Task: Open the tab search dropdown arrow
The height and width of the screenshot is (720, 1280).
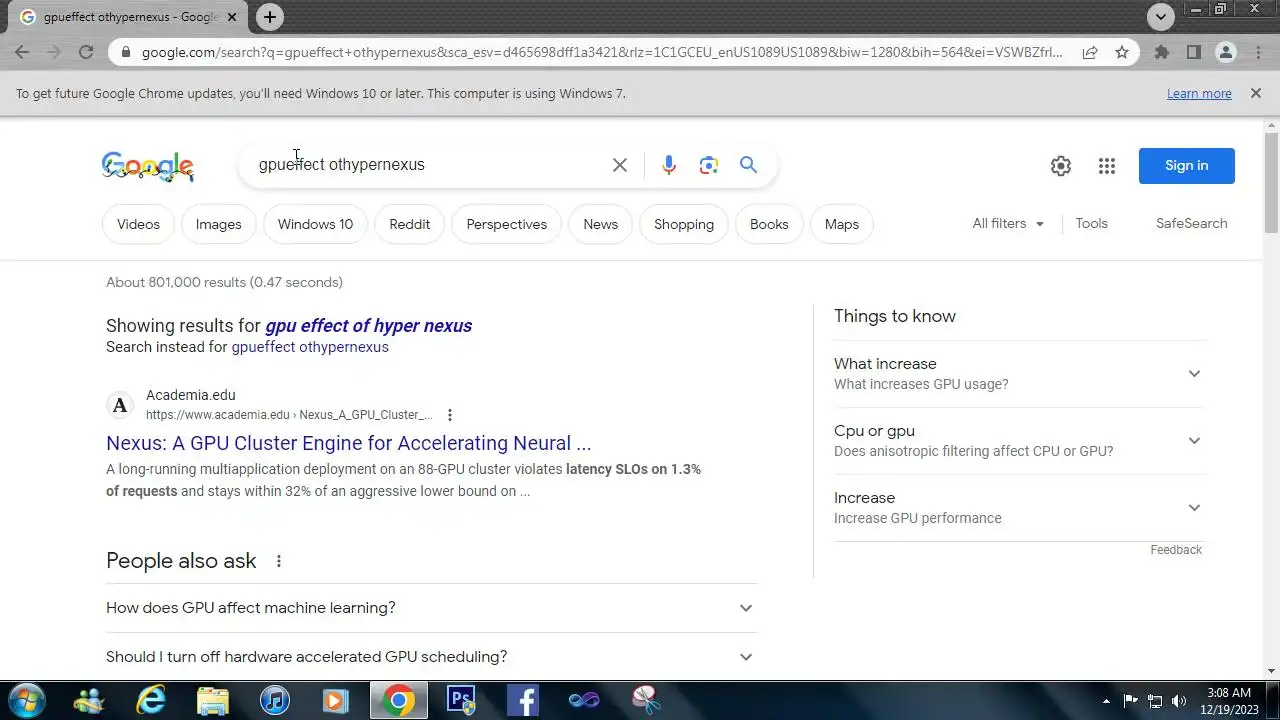Action: 1160,17
